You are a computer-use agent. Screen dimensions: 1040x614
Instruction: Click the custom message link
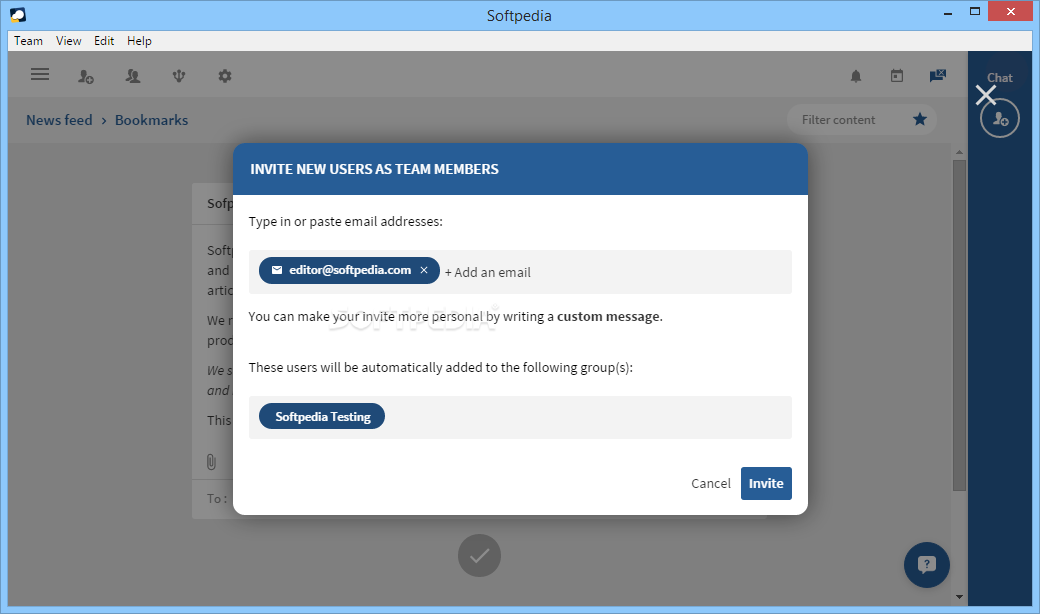click(610, 316)
